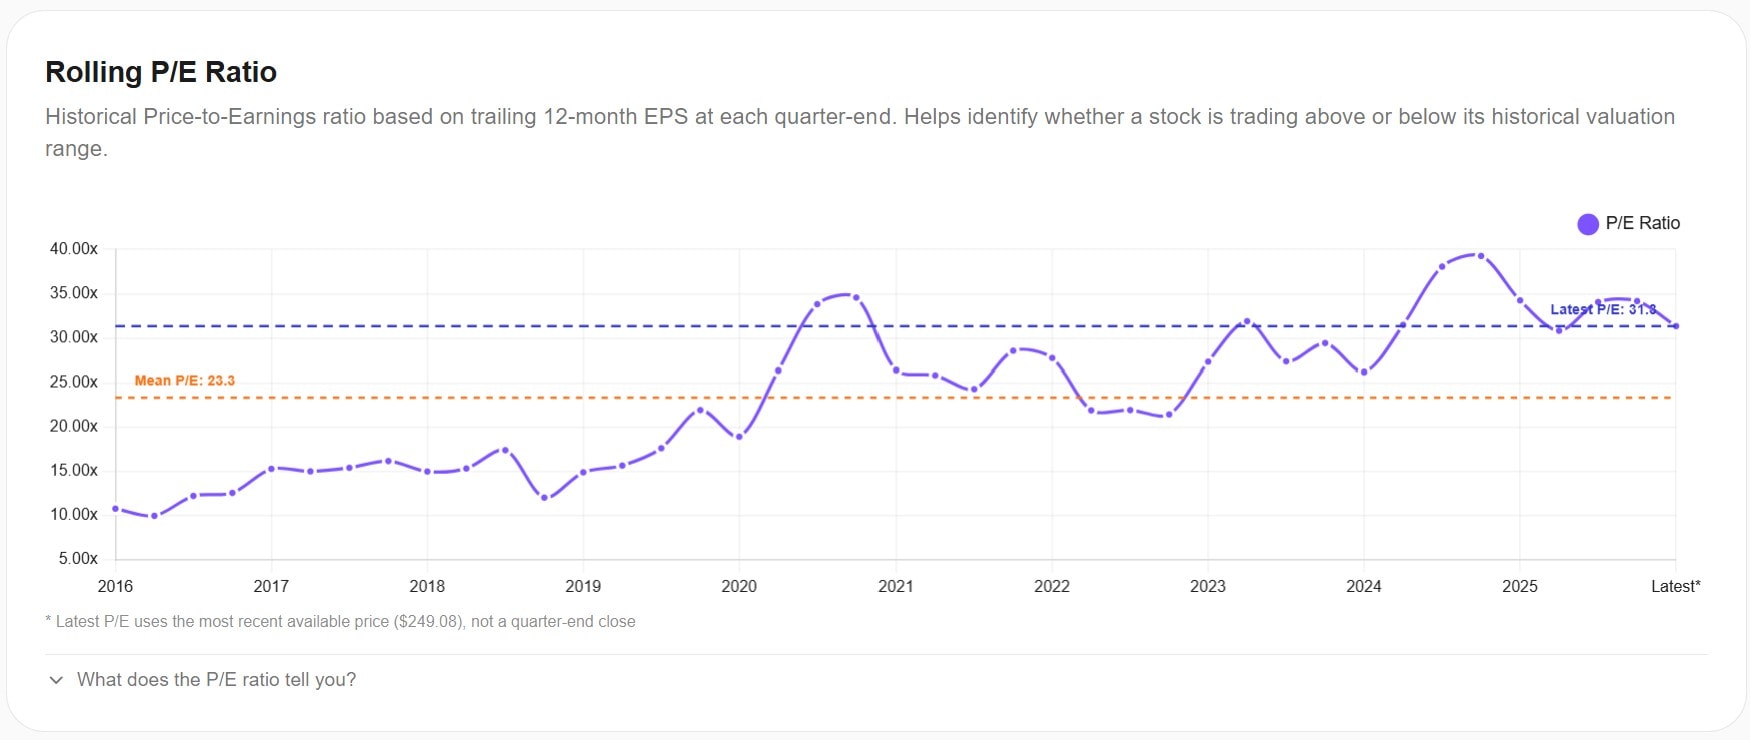
Task: Select the 2018 dip data point
Action: pos(545,496)
